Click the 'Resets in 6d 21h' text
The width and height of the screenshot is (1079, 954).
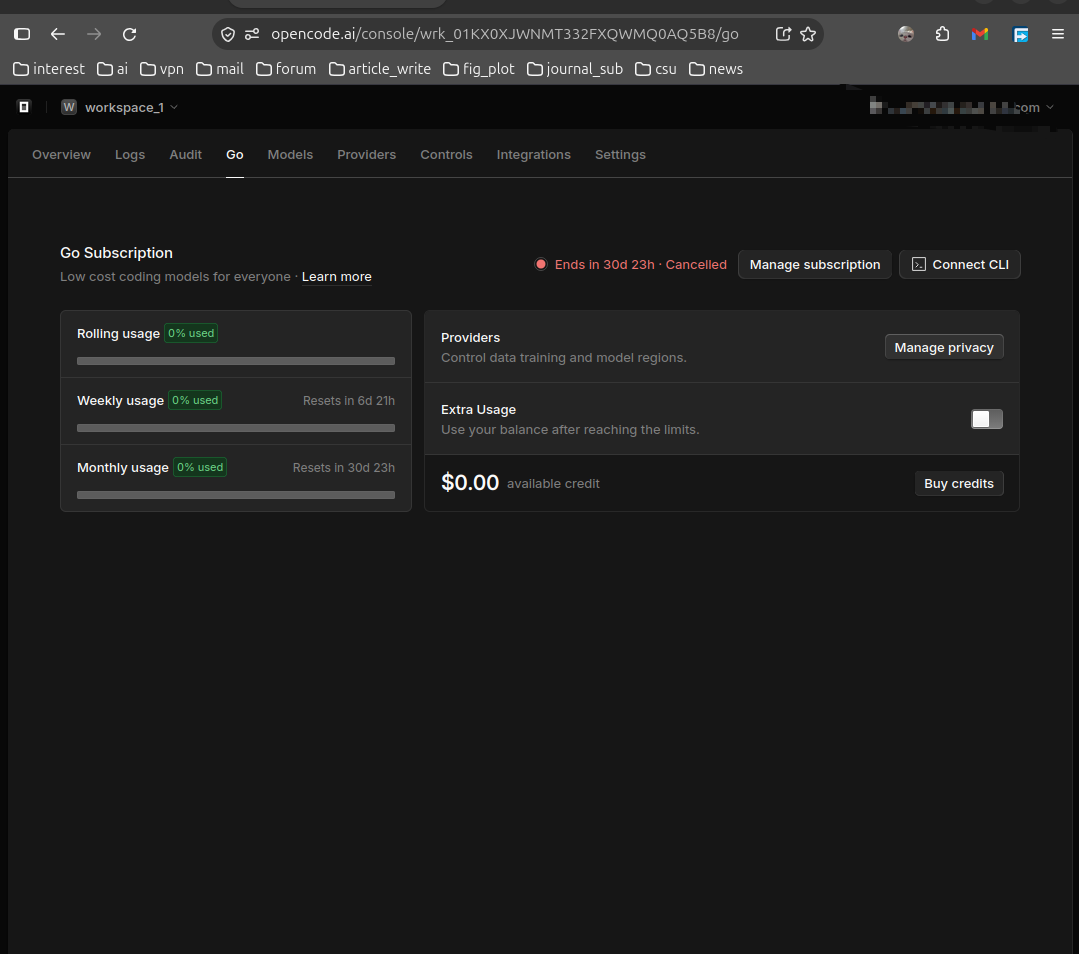[349, 401]
